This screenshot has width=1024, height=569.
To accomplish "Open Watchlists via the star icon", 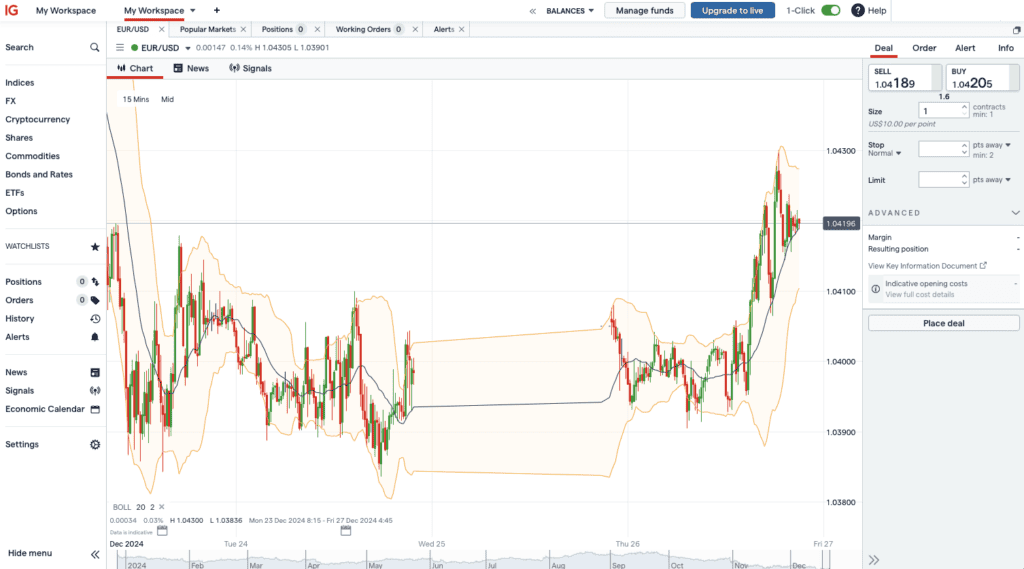I will click(95, 246).
